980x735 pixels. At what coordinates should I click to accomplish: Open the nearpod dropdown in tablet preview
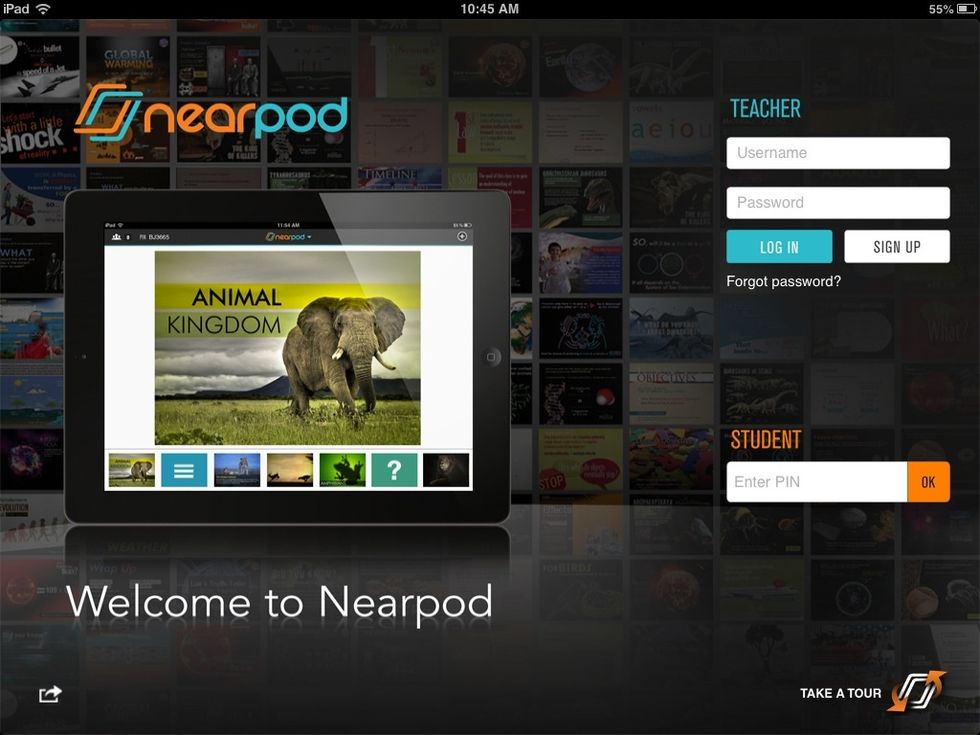pyautogui.click(x=289, y=237)
